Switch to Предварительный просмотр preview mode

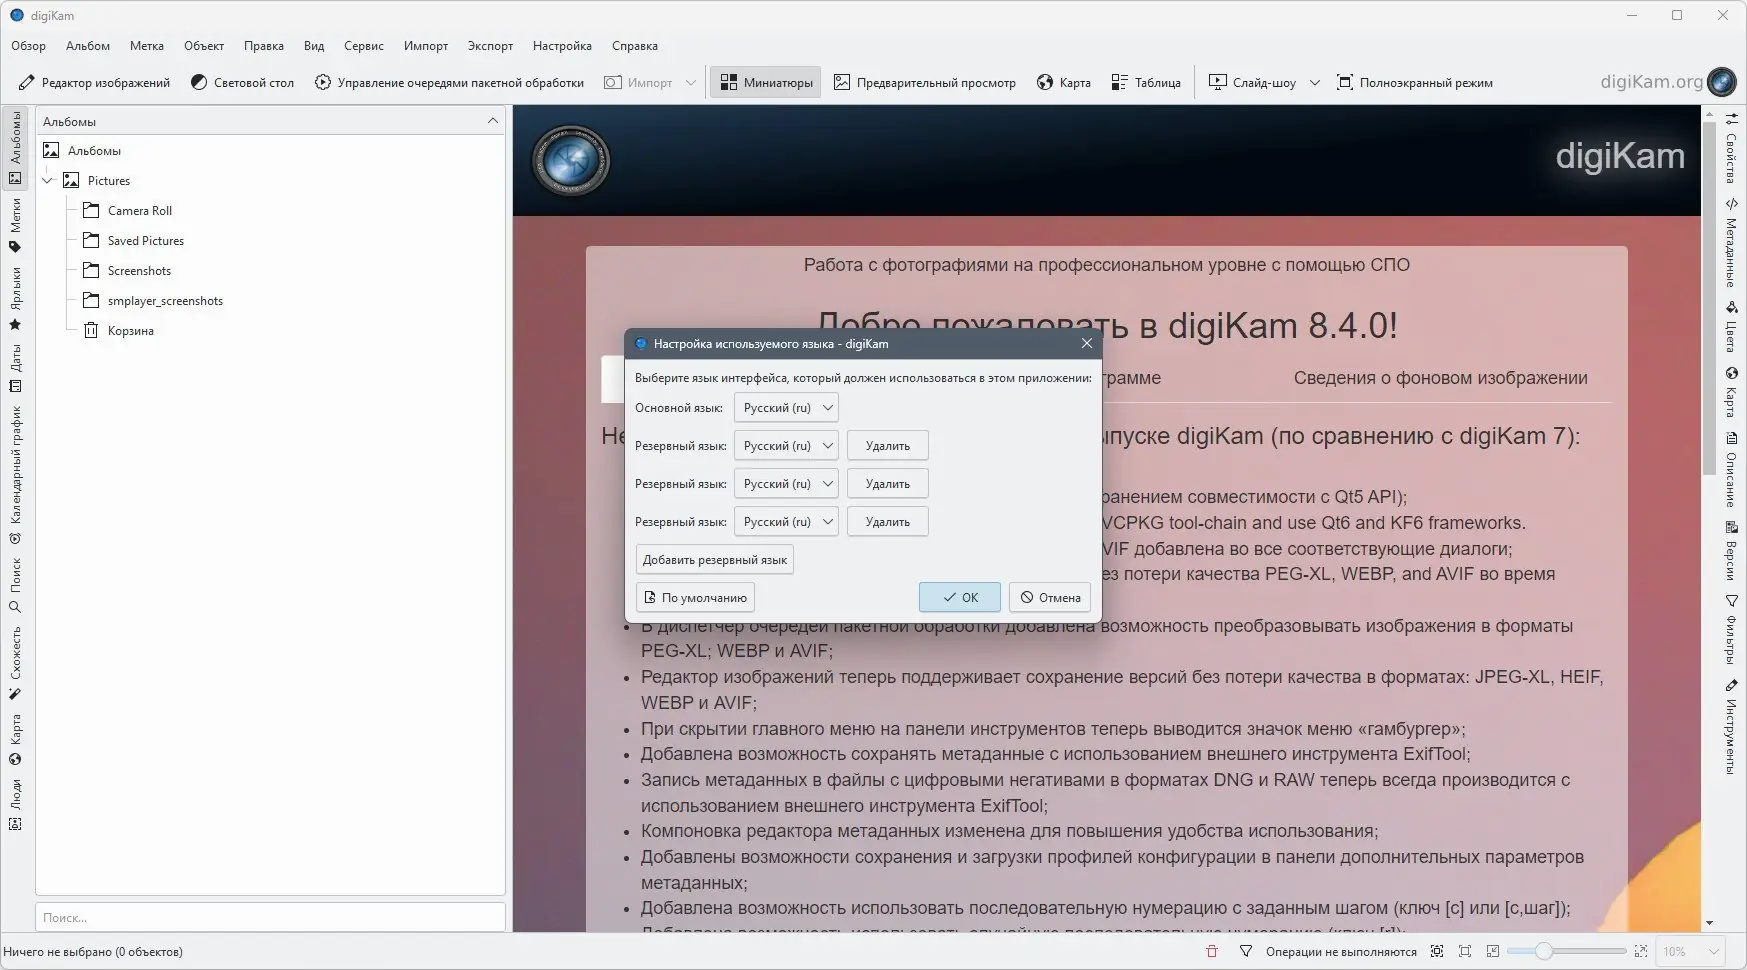pyautogui.click(x=925, y=83)
